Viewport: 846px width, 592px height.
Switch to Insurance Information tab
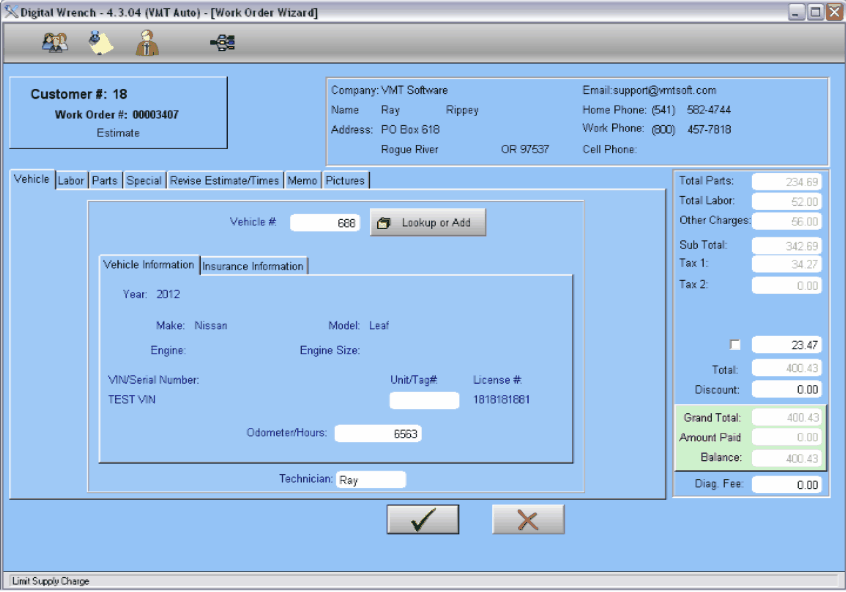[253, 266]
